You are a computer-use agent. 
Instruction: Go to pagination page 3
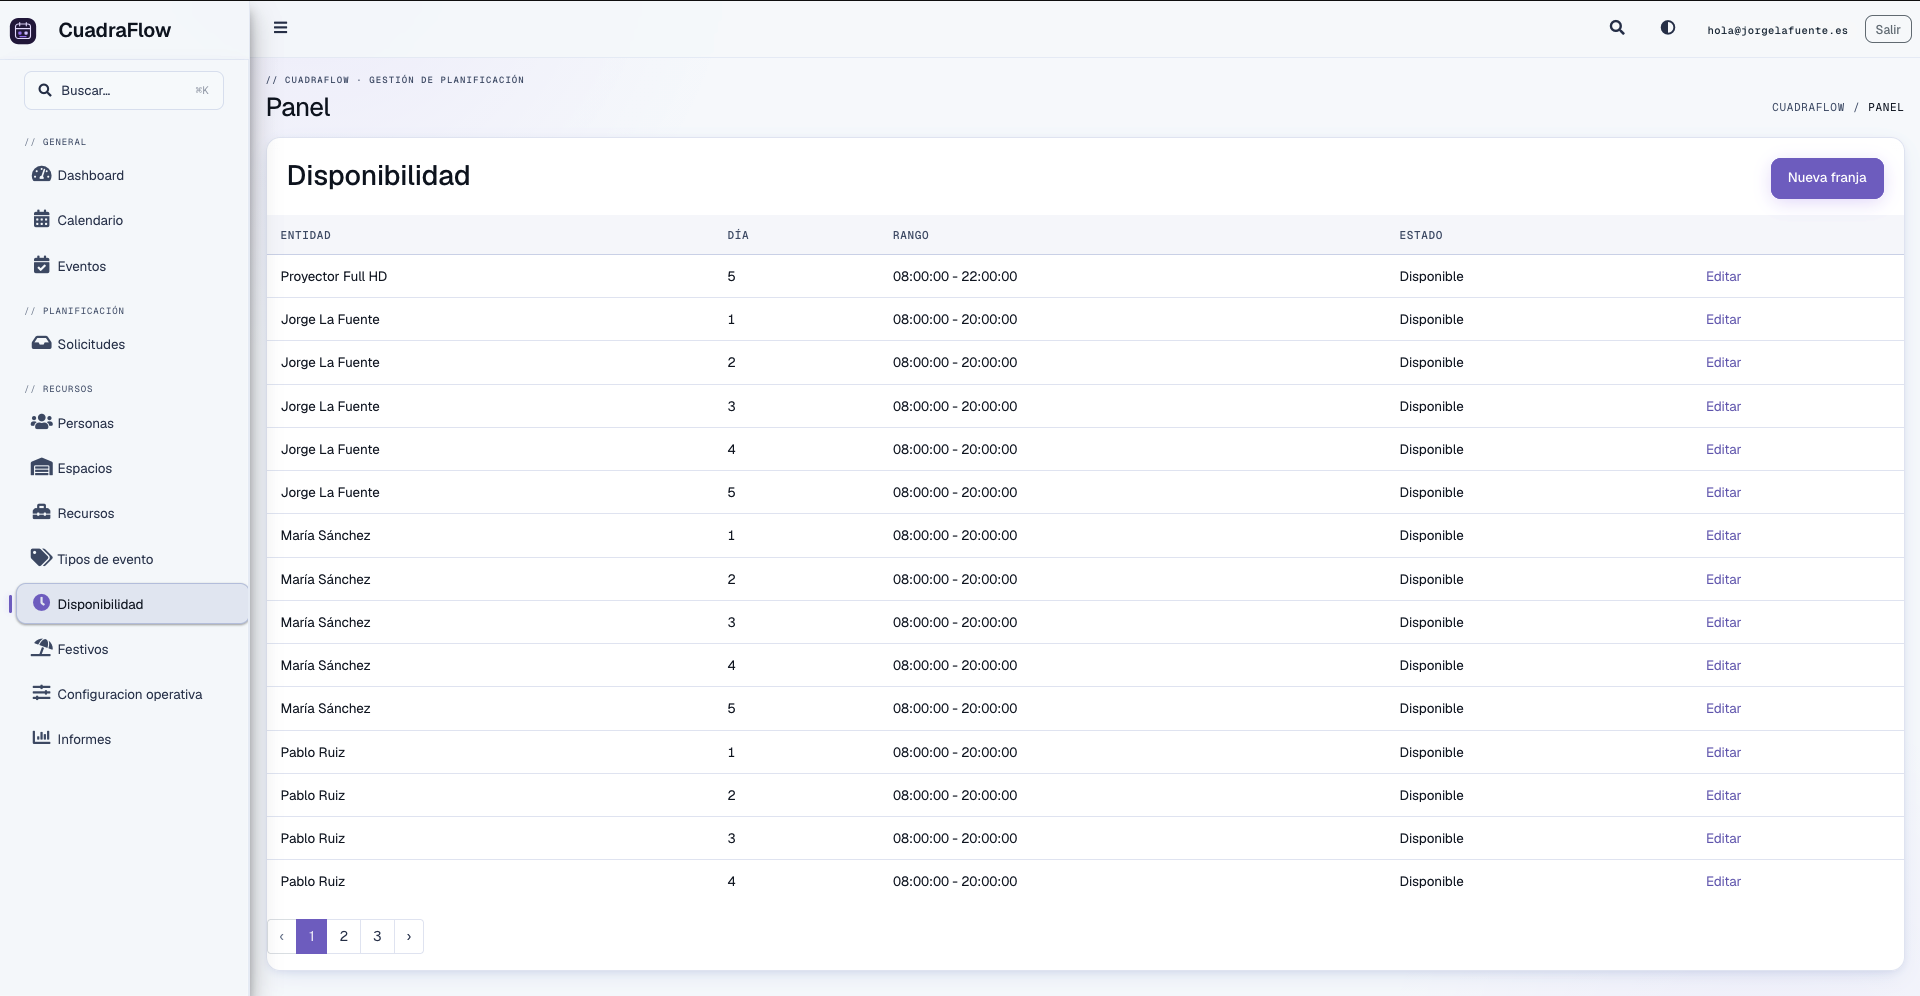pos(377,936)
